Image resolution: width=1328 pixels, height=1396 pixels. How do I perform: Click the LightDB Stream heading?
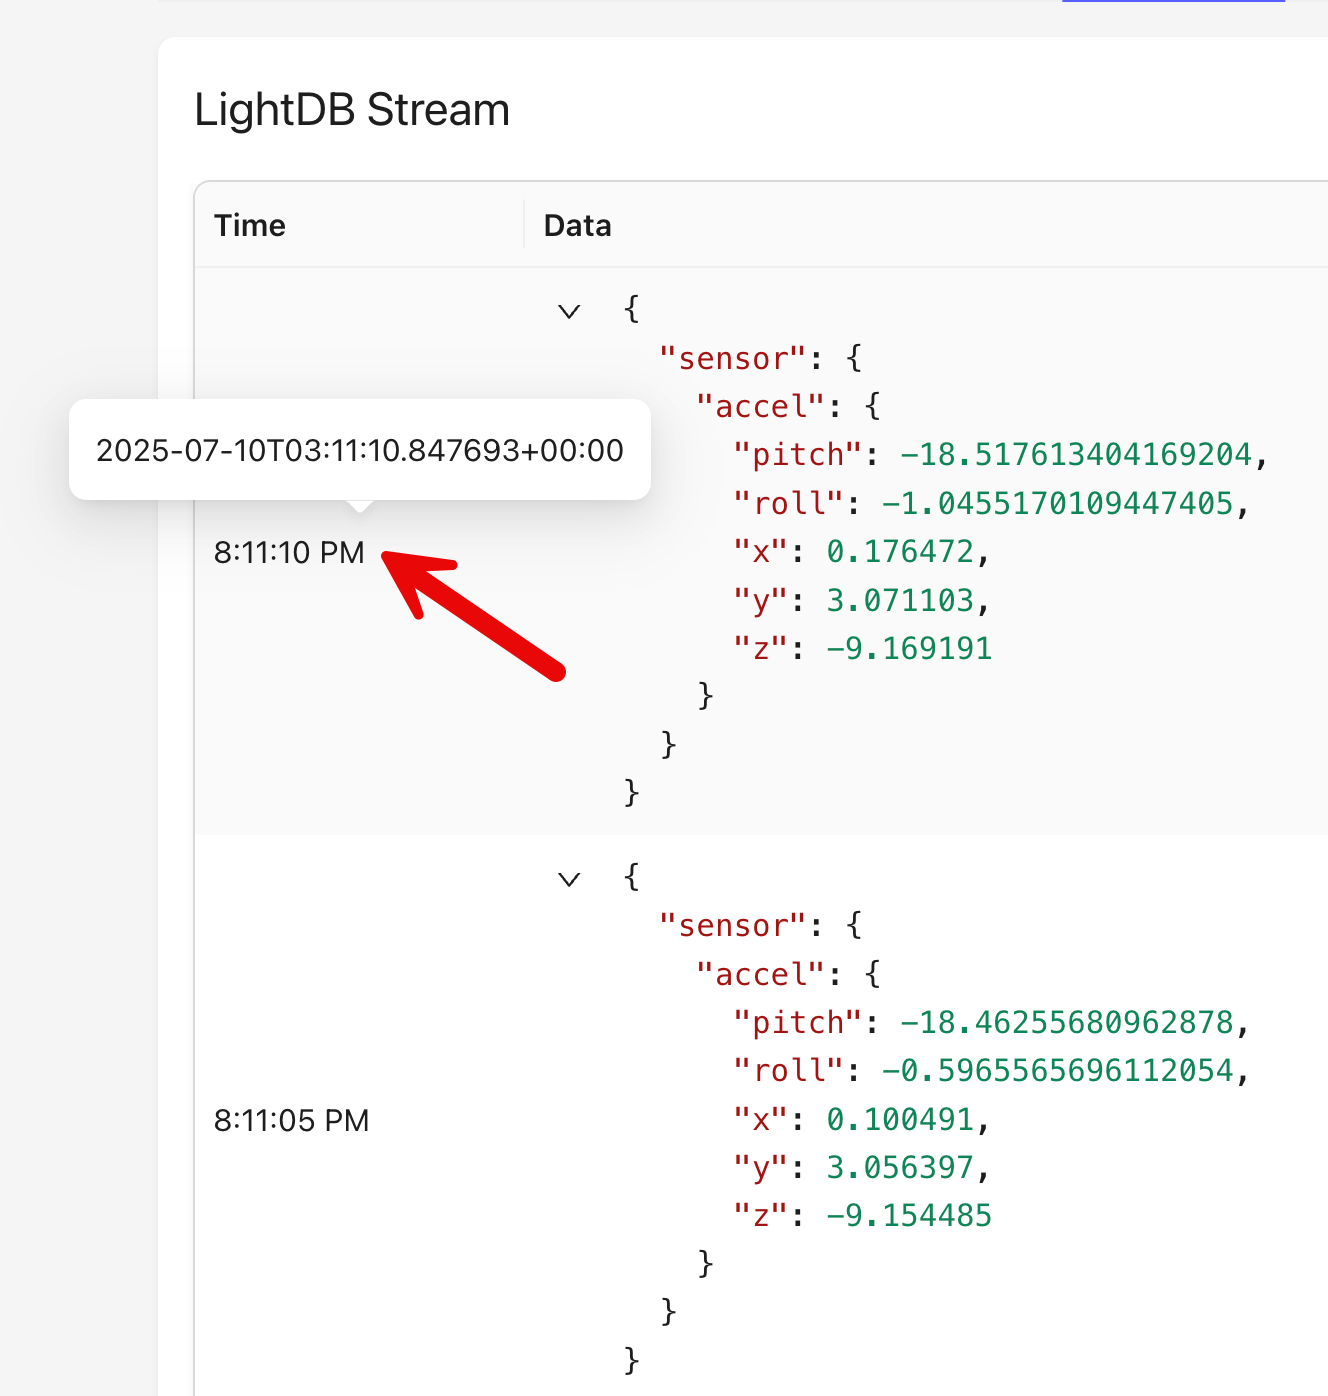[352, 110]
